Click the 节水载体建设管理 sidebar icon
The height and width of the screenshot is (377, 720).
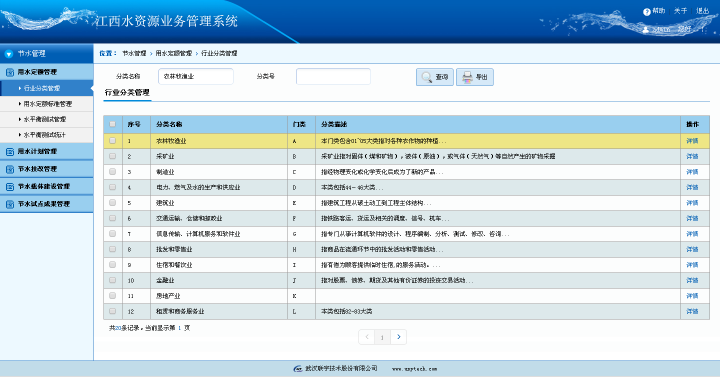10,186
